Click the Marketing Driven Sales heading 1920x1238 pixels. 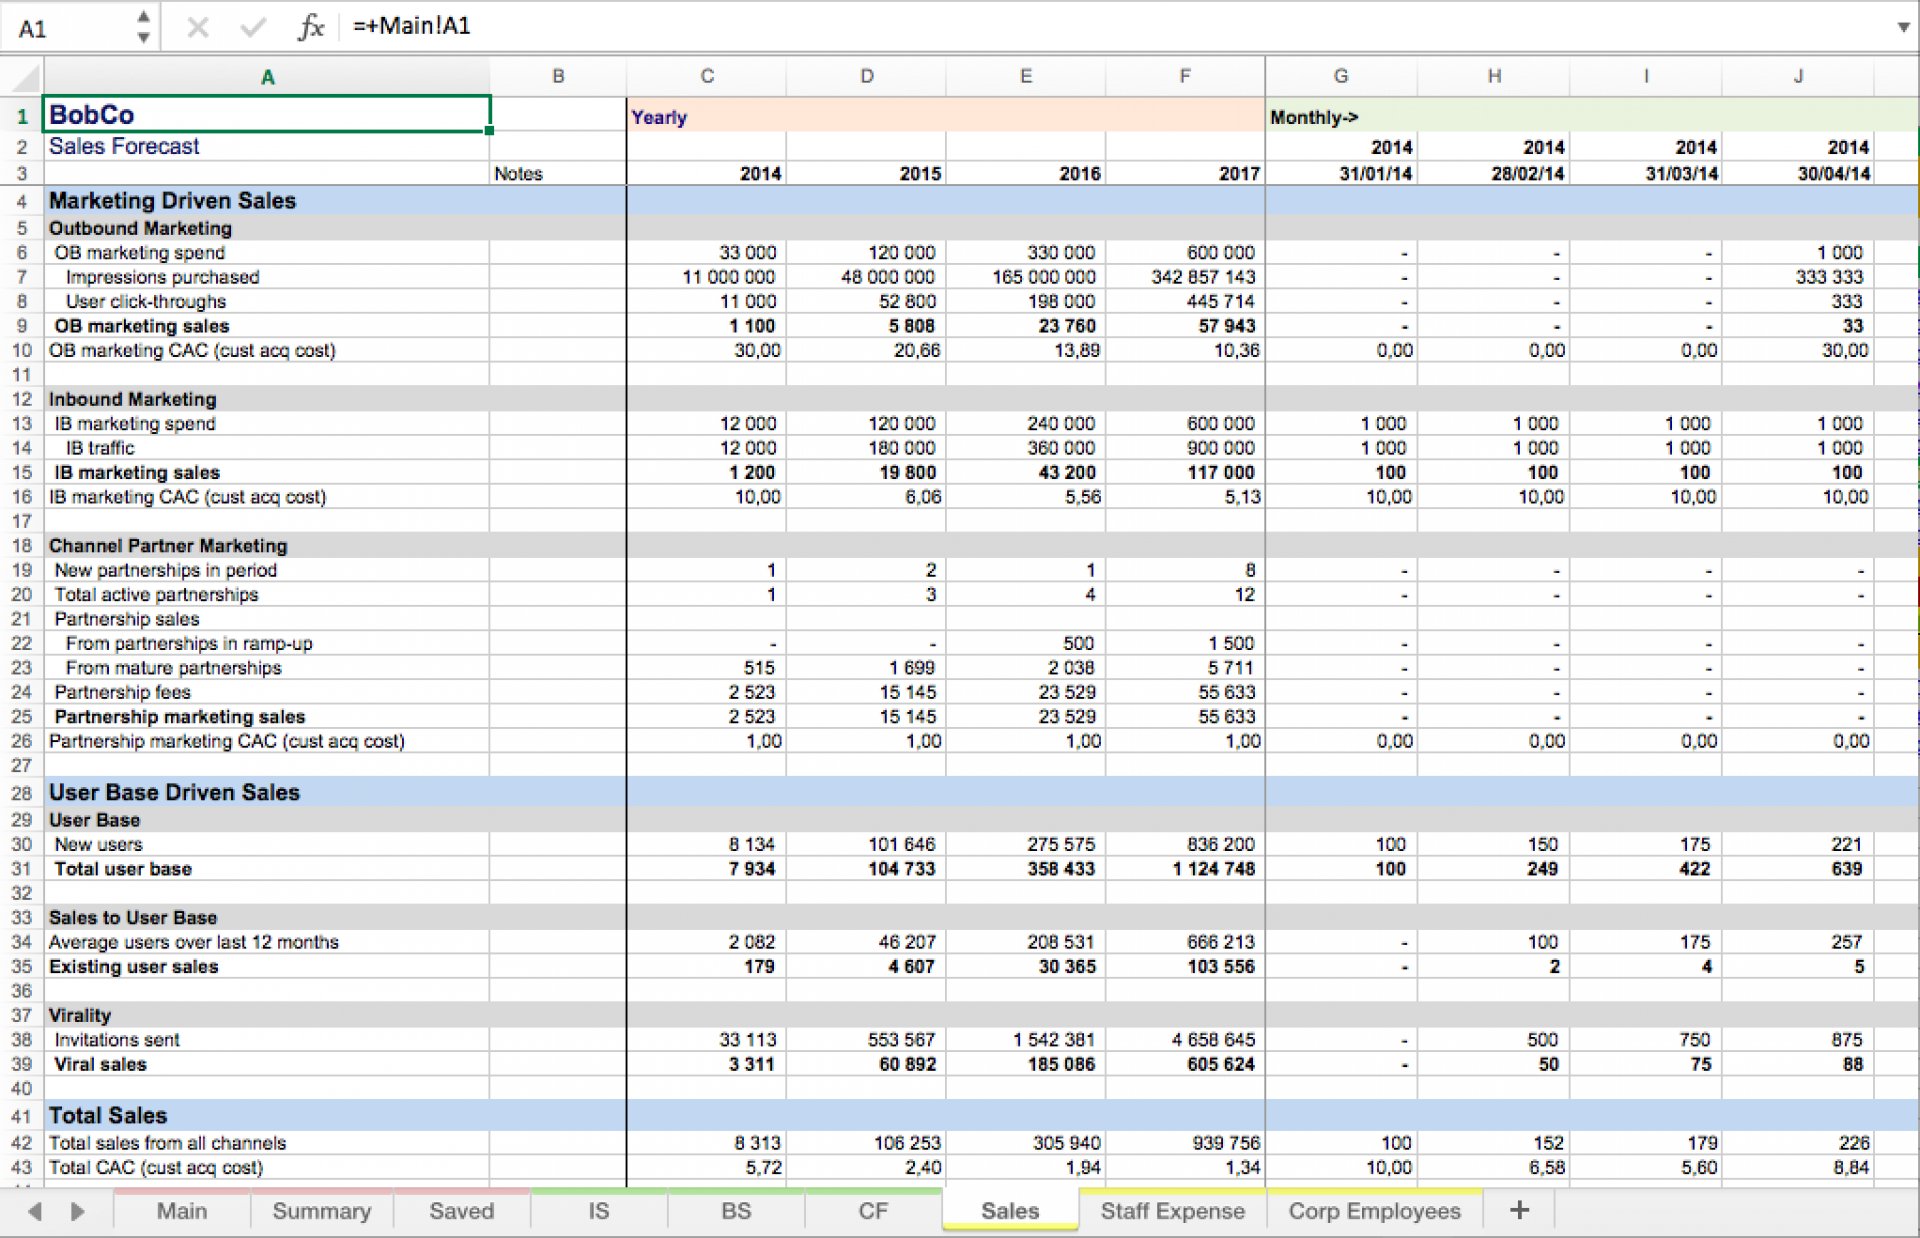coord(172,201)
